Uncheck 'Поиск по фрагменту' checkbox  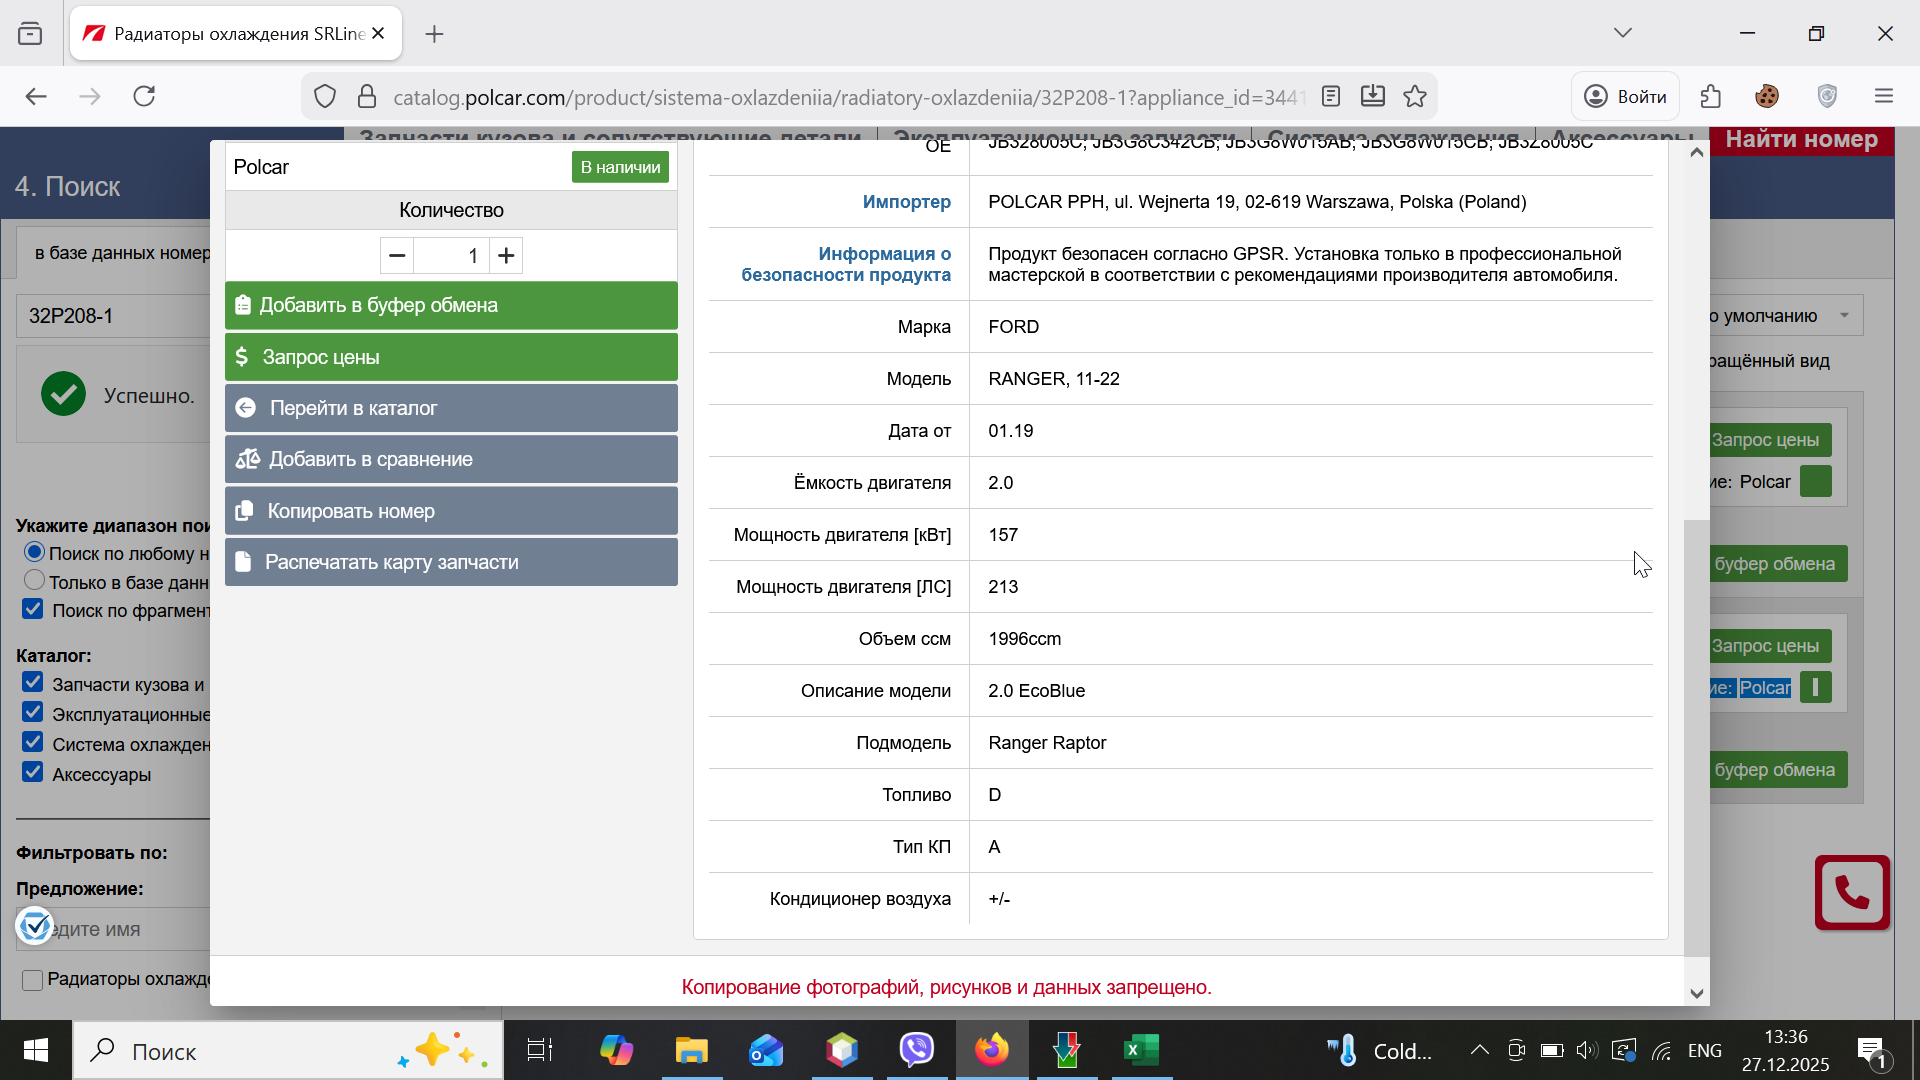33,609
